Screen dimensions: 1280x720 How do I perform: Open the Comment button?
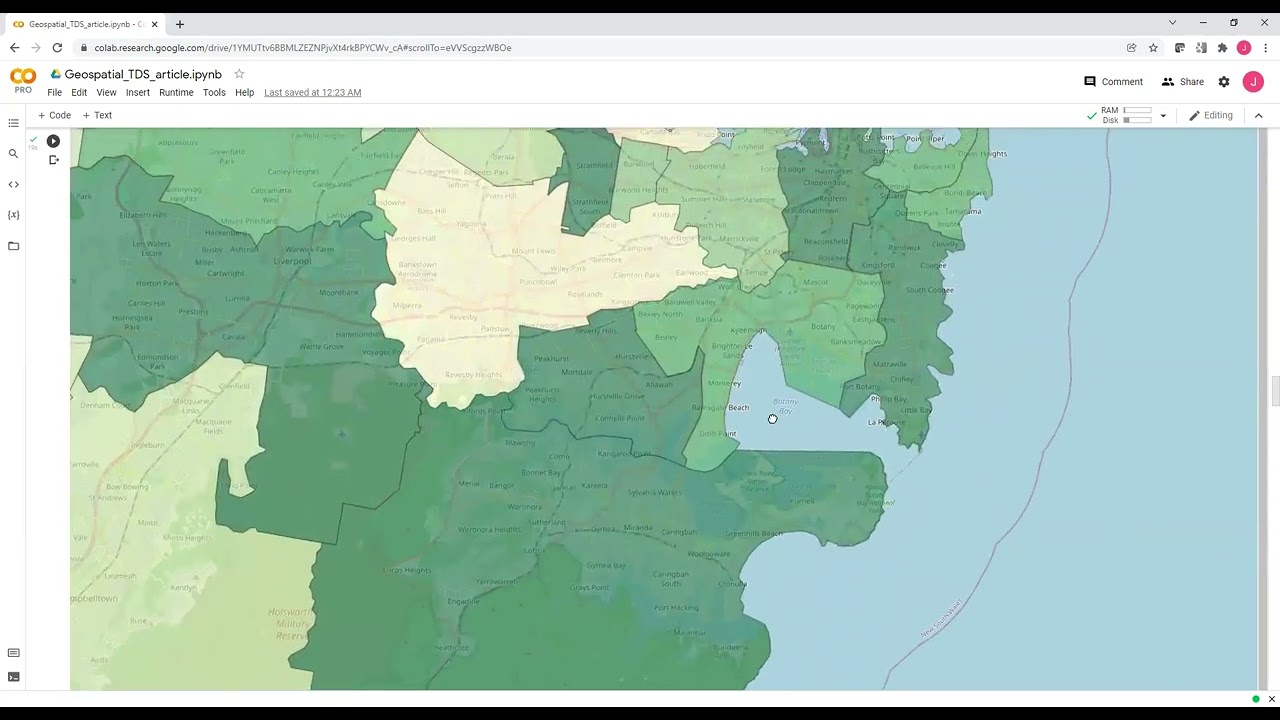pos(1113,82)
